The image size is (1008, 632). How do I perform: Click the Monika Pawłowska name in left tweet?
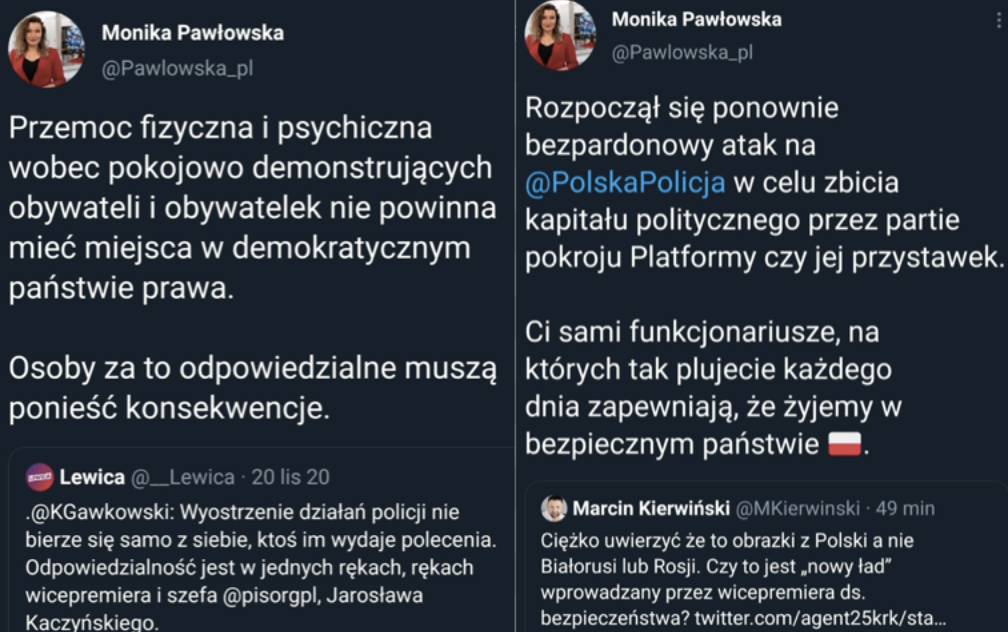[192, 33]
